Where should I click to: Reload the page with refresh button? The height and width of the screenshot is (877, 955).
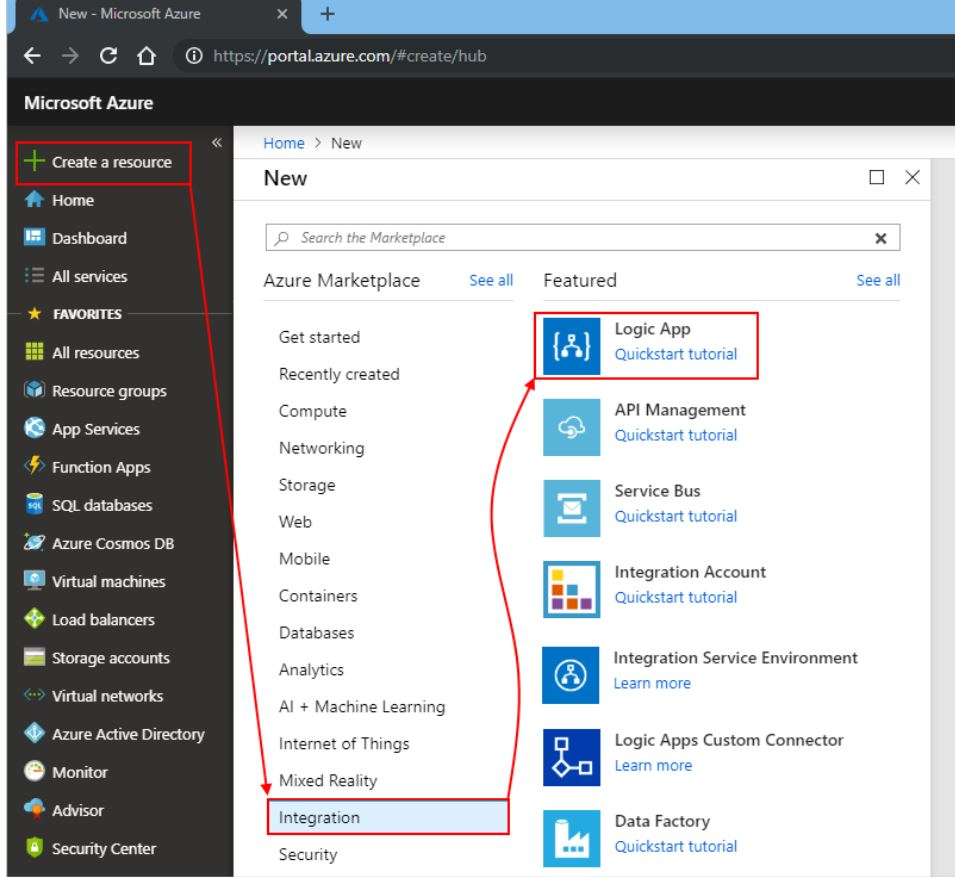108,56
